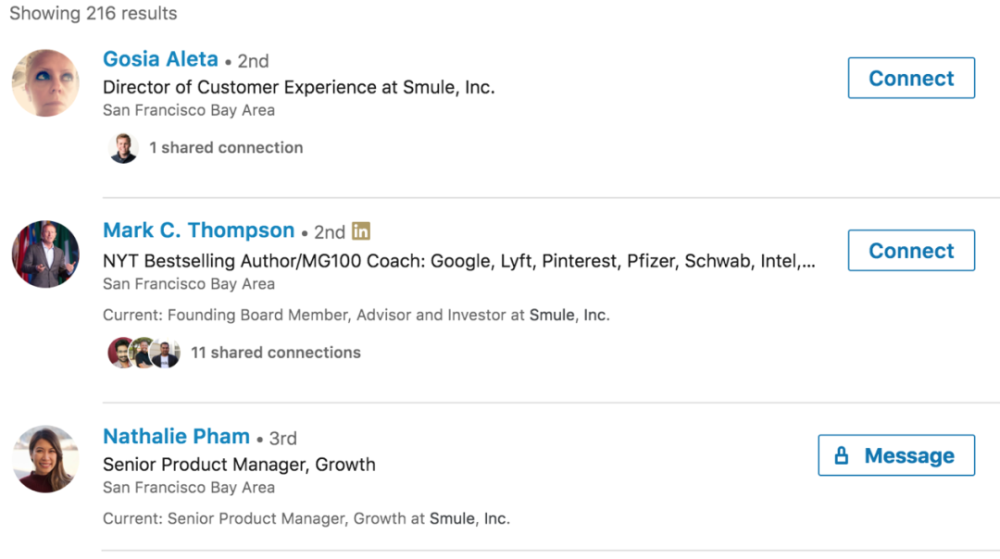Click the lock icon on the Message button

[x=841, y=456]
